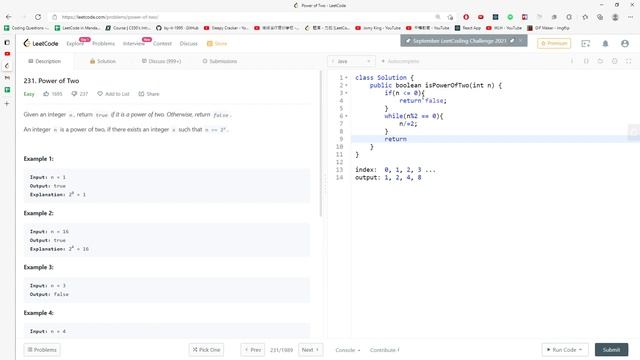Screen dimensions: 640x360
Task: Open the Discuss nav item
Action: (189, 43)
